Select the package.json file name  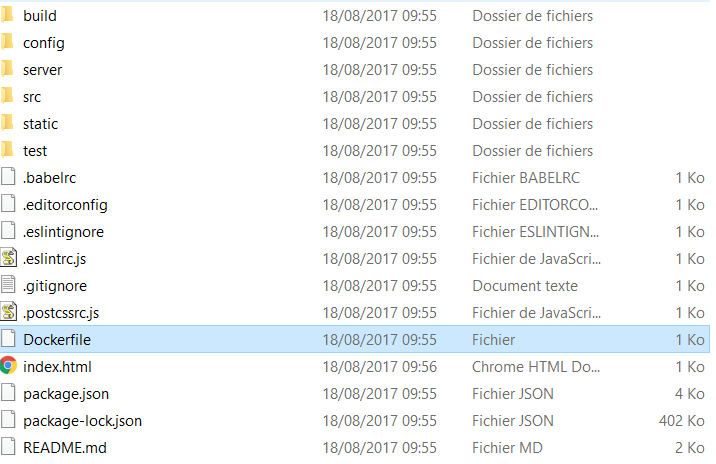click(x=66, y=394)
